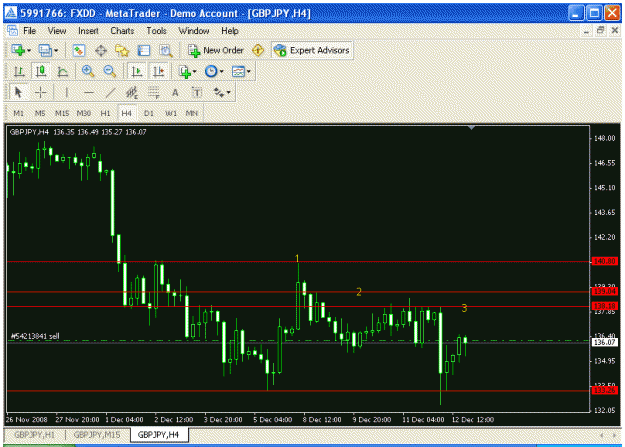Select the Text Label tool
625x447 pixels.
[x=197, y=93]
